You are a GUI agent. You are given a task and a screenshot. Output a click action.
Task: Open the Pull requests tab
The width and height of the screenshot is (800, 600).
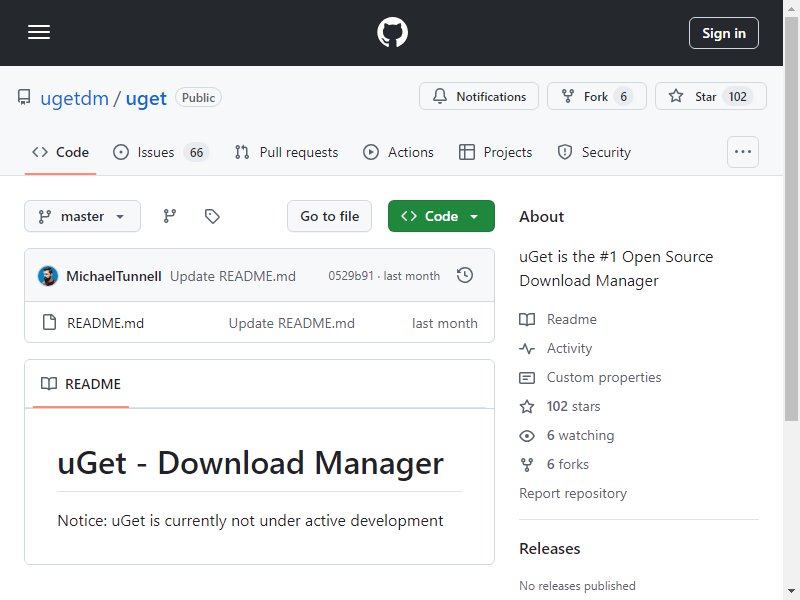[286, 152]
